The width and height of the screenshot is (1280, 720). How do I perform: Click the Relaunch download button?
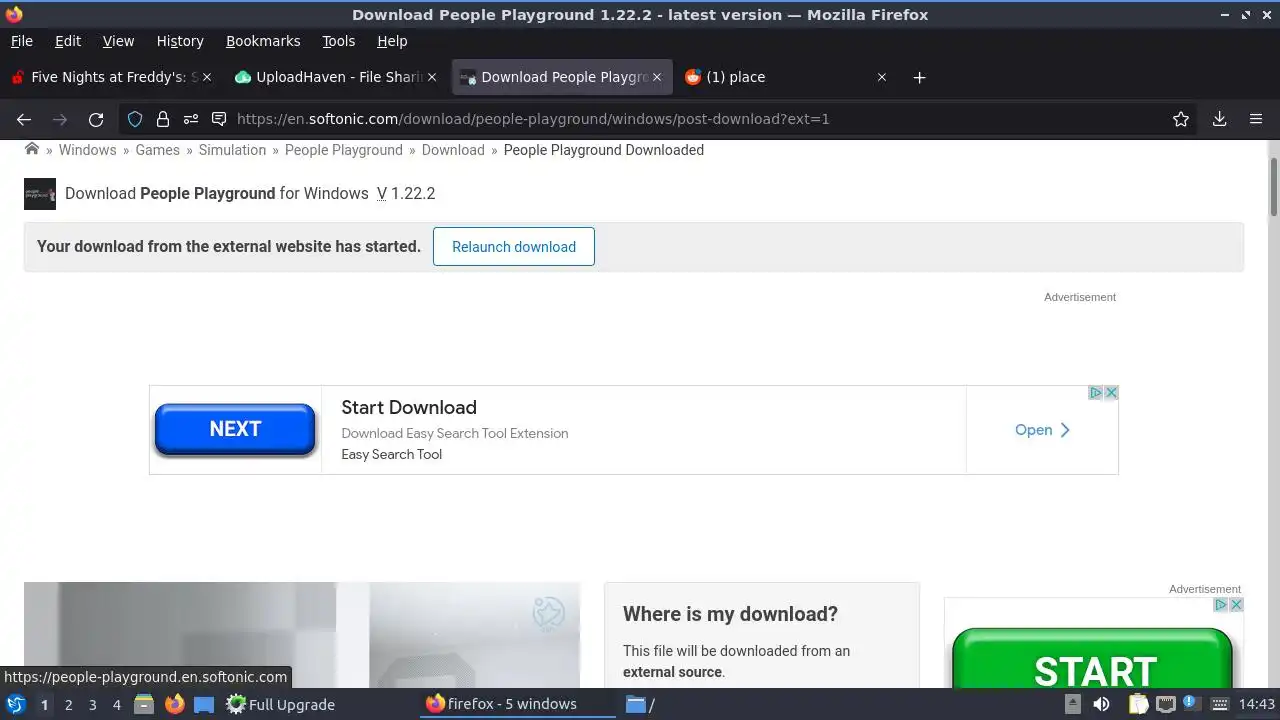click(x=514, y=247)
